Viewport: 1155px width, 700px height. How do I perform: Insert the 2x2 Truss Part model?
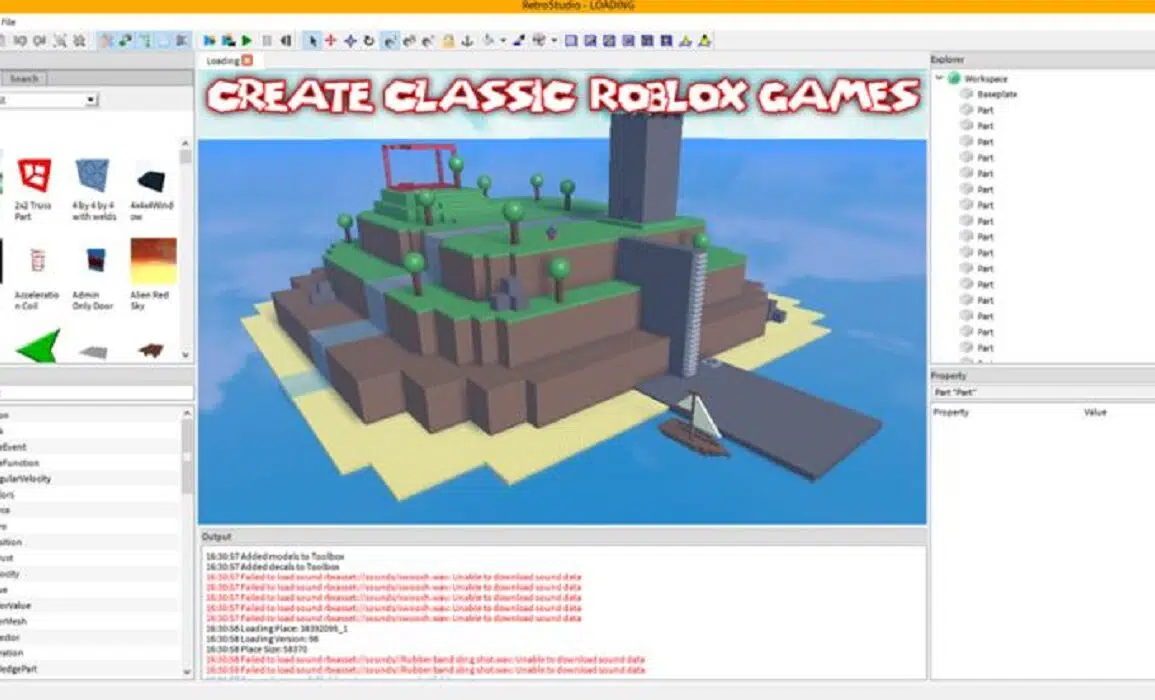[34, 189]
